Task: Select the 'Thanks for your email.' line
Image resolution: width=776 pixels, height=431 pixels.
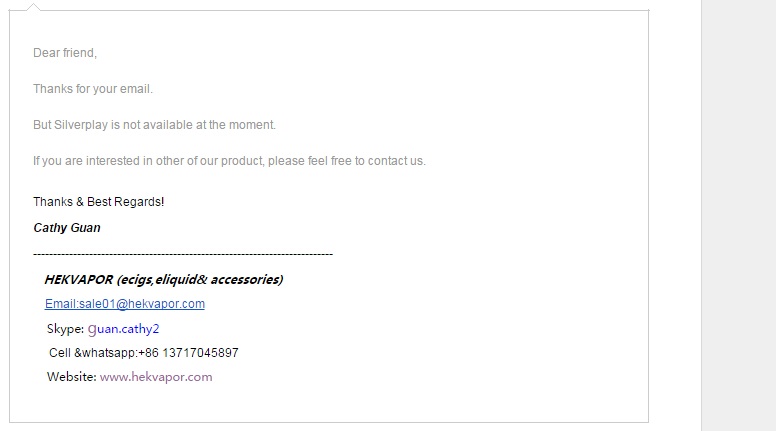Action: (93, 89)
